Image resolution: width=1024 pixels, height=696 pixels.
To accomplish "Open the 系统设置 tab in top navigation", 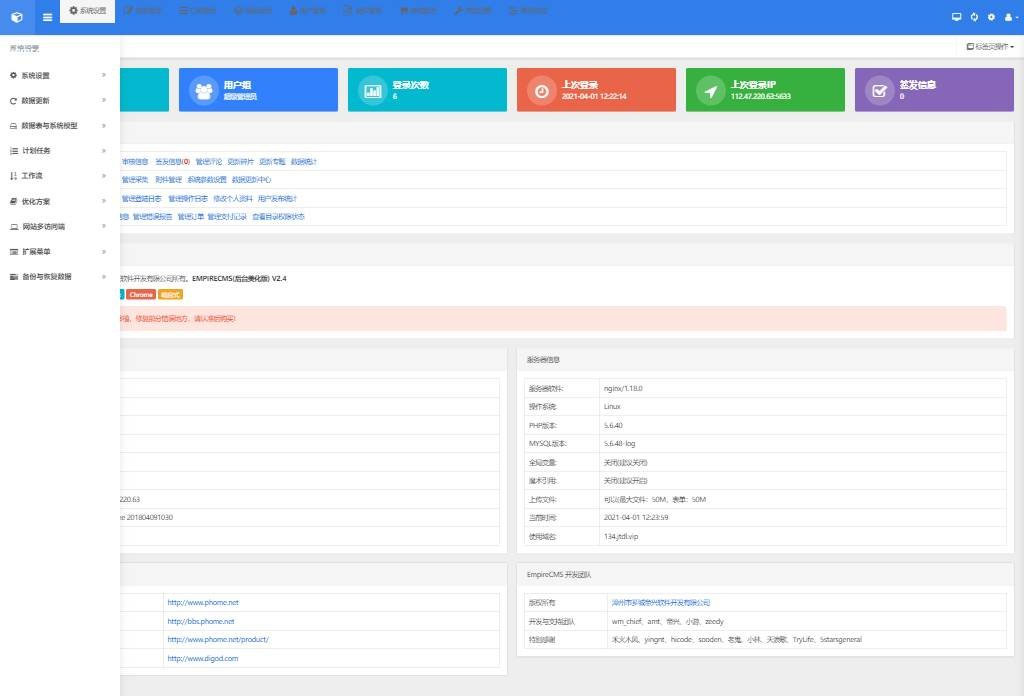I will click(x=88, y=11).
